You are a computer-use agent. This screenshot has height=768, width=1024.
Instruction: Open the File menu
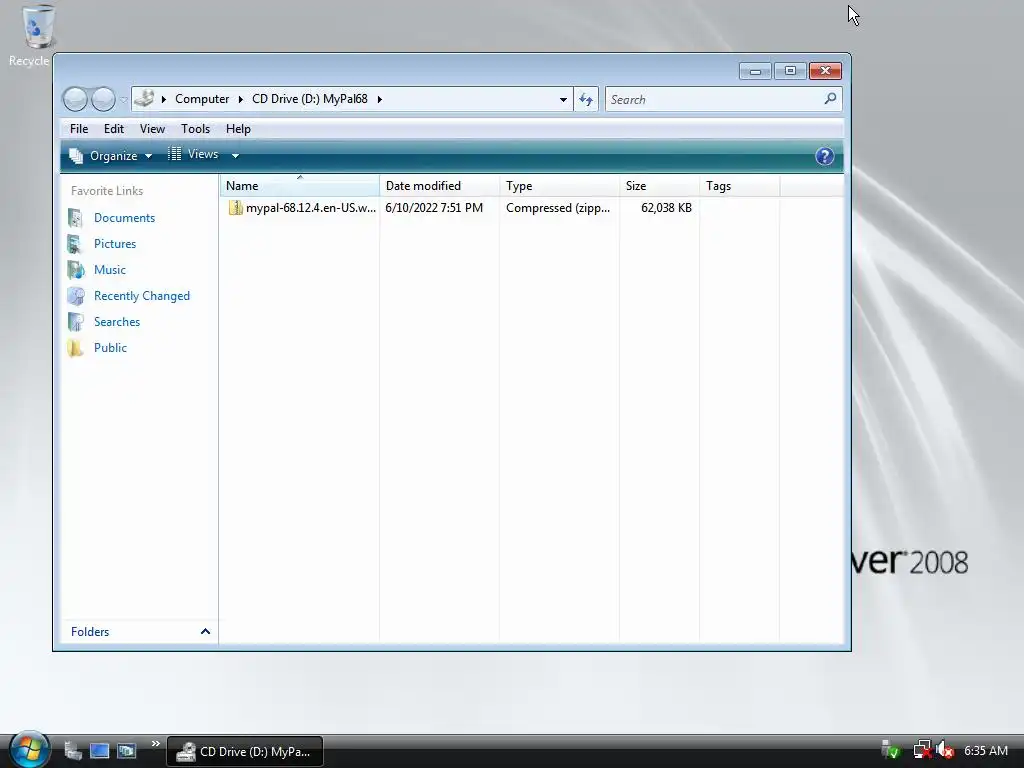79,129
